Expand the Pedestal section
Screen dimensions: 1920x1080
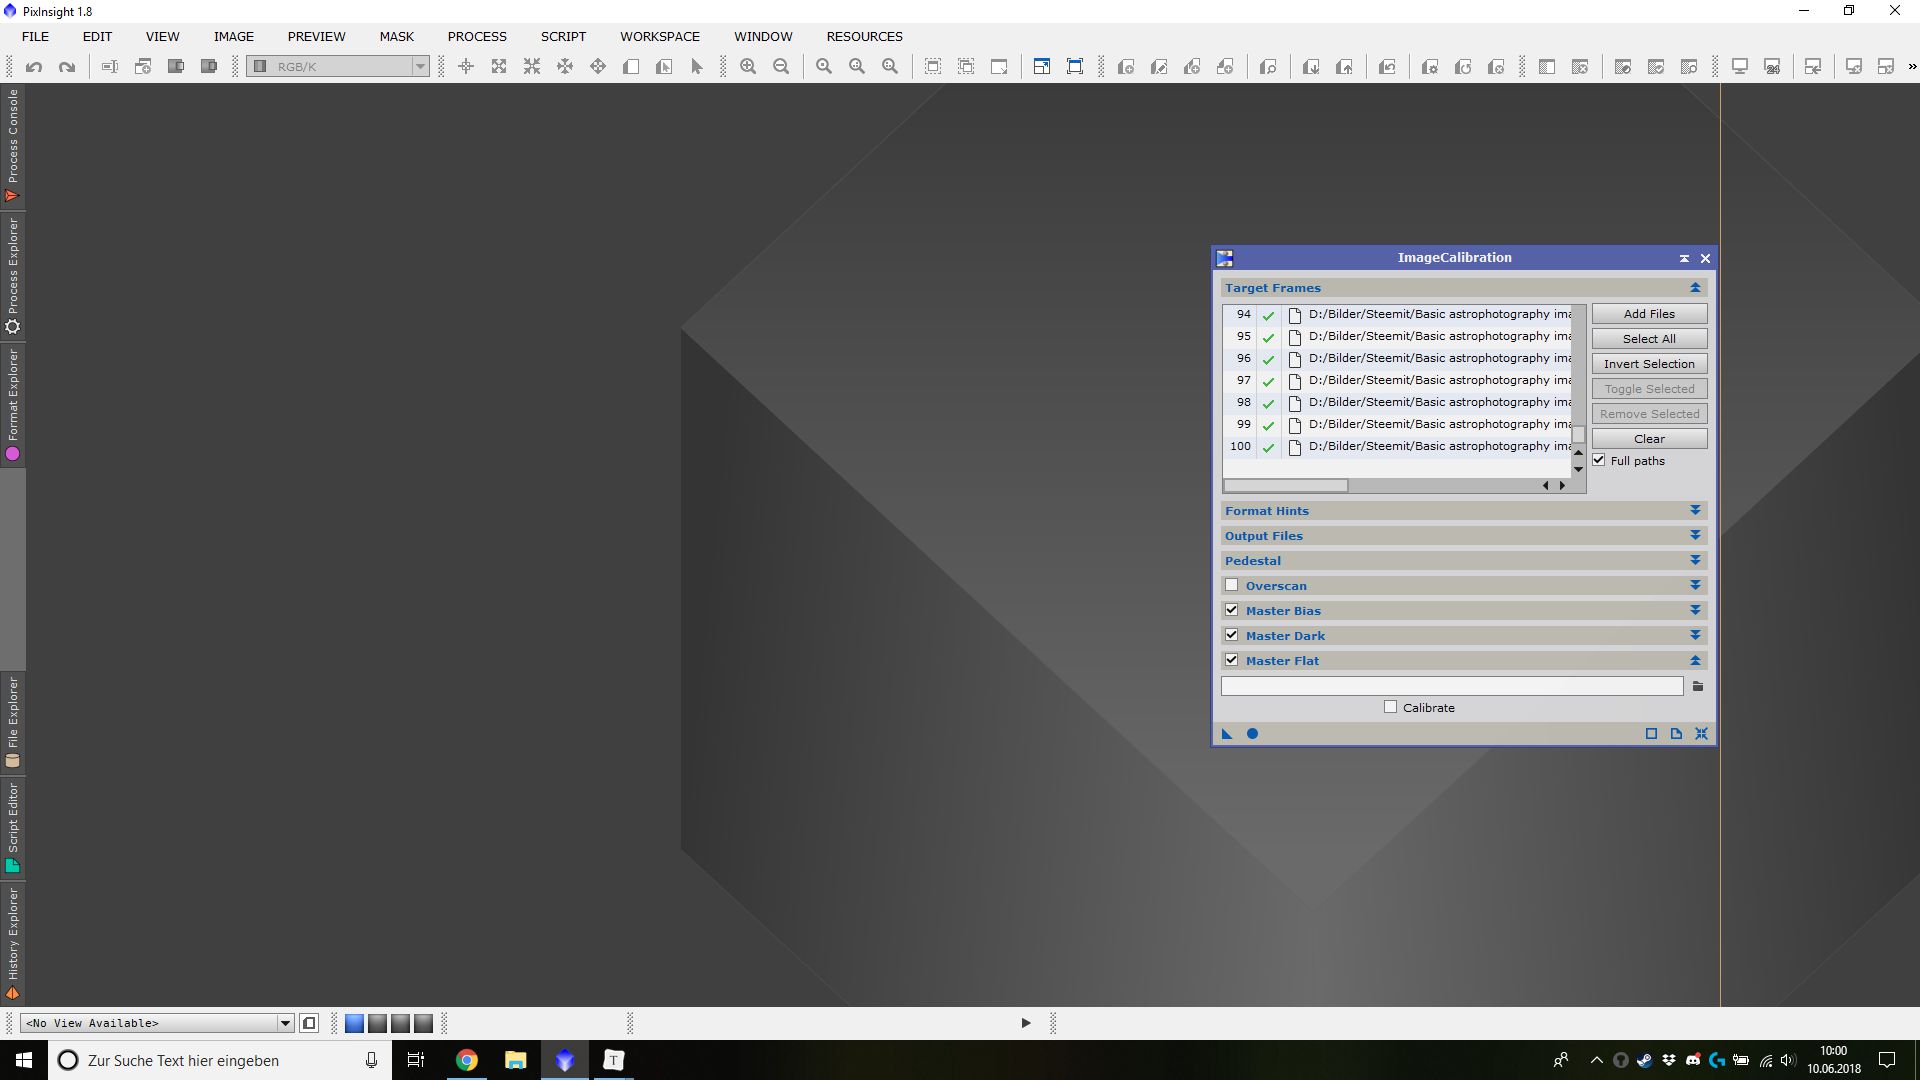[x=1695, y=561]
